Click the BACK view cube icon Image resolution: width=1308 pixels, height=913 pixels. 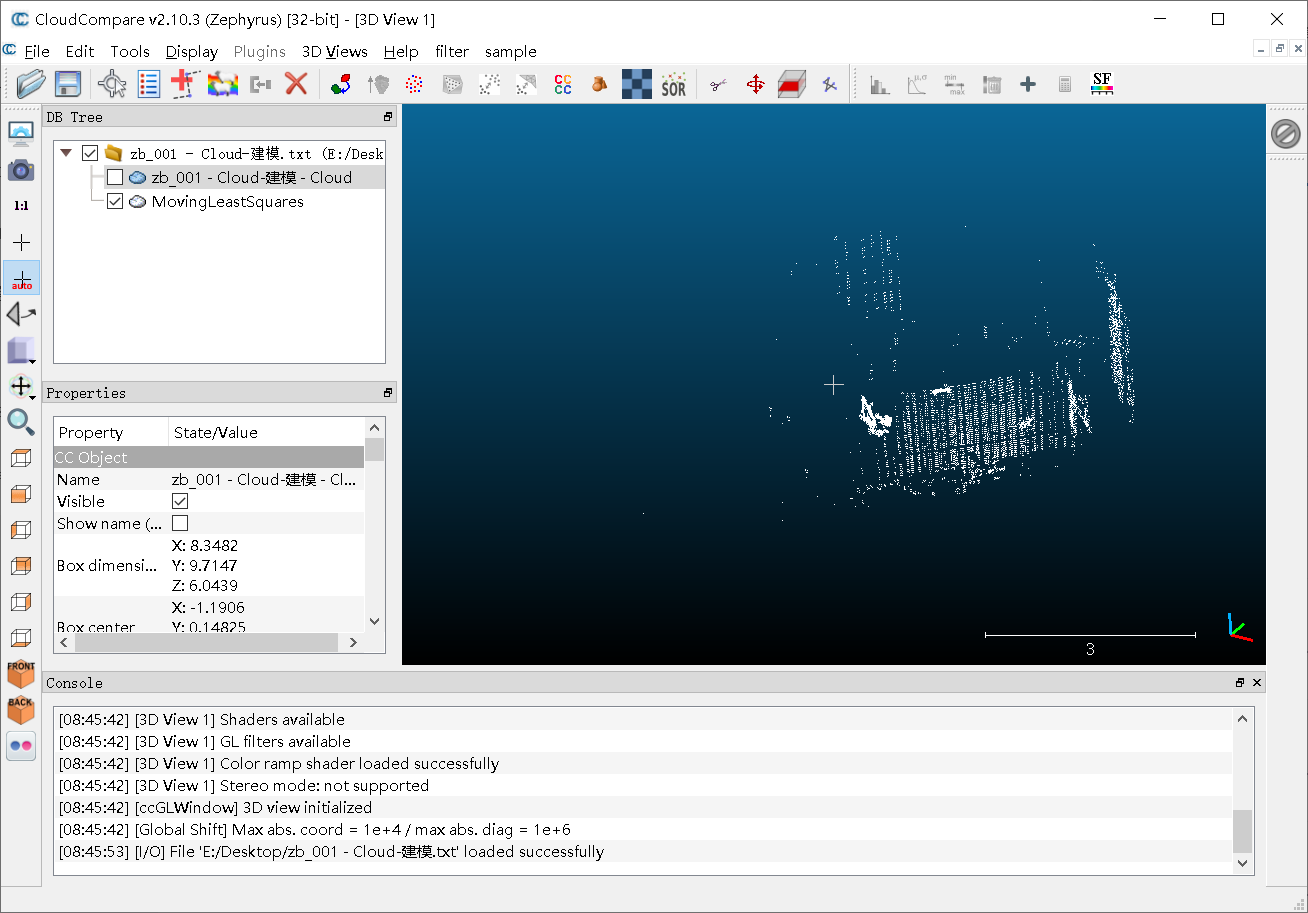(x=21, y=709)
